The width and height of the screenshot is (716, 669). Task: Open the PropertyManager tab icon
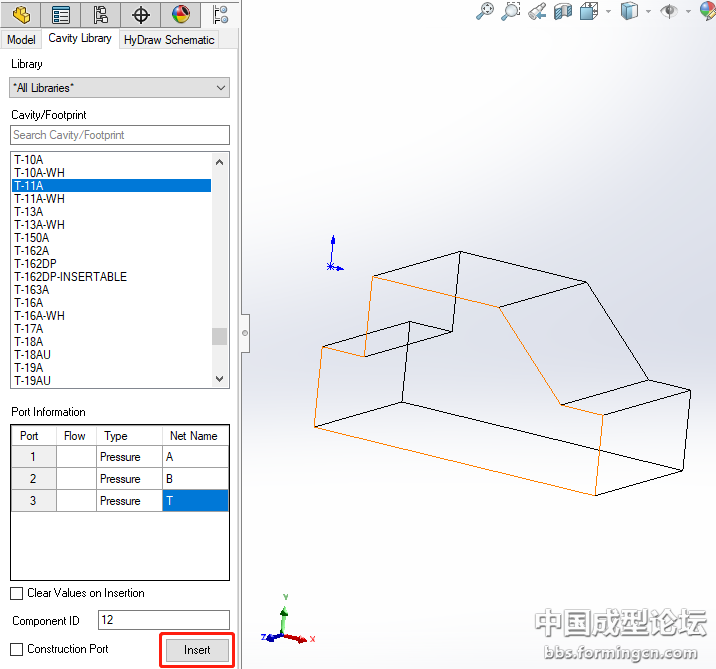[x=61, y=14]
